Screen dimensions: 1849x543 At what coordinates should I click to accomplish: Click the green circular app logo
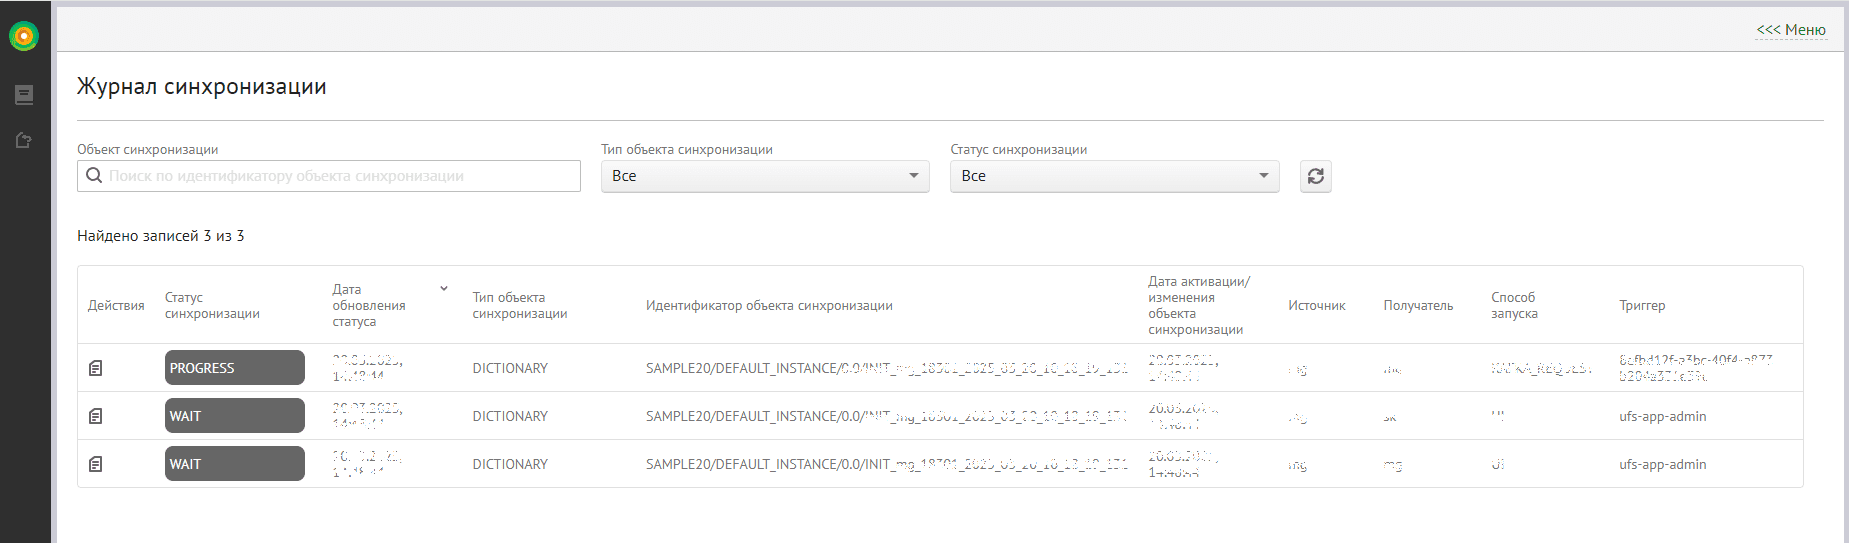(x=24, y=37)
